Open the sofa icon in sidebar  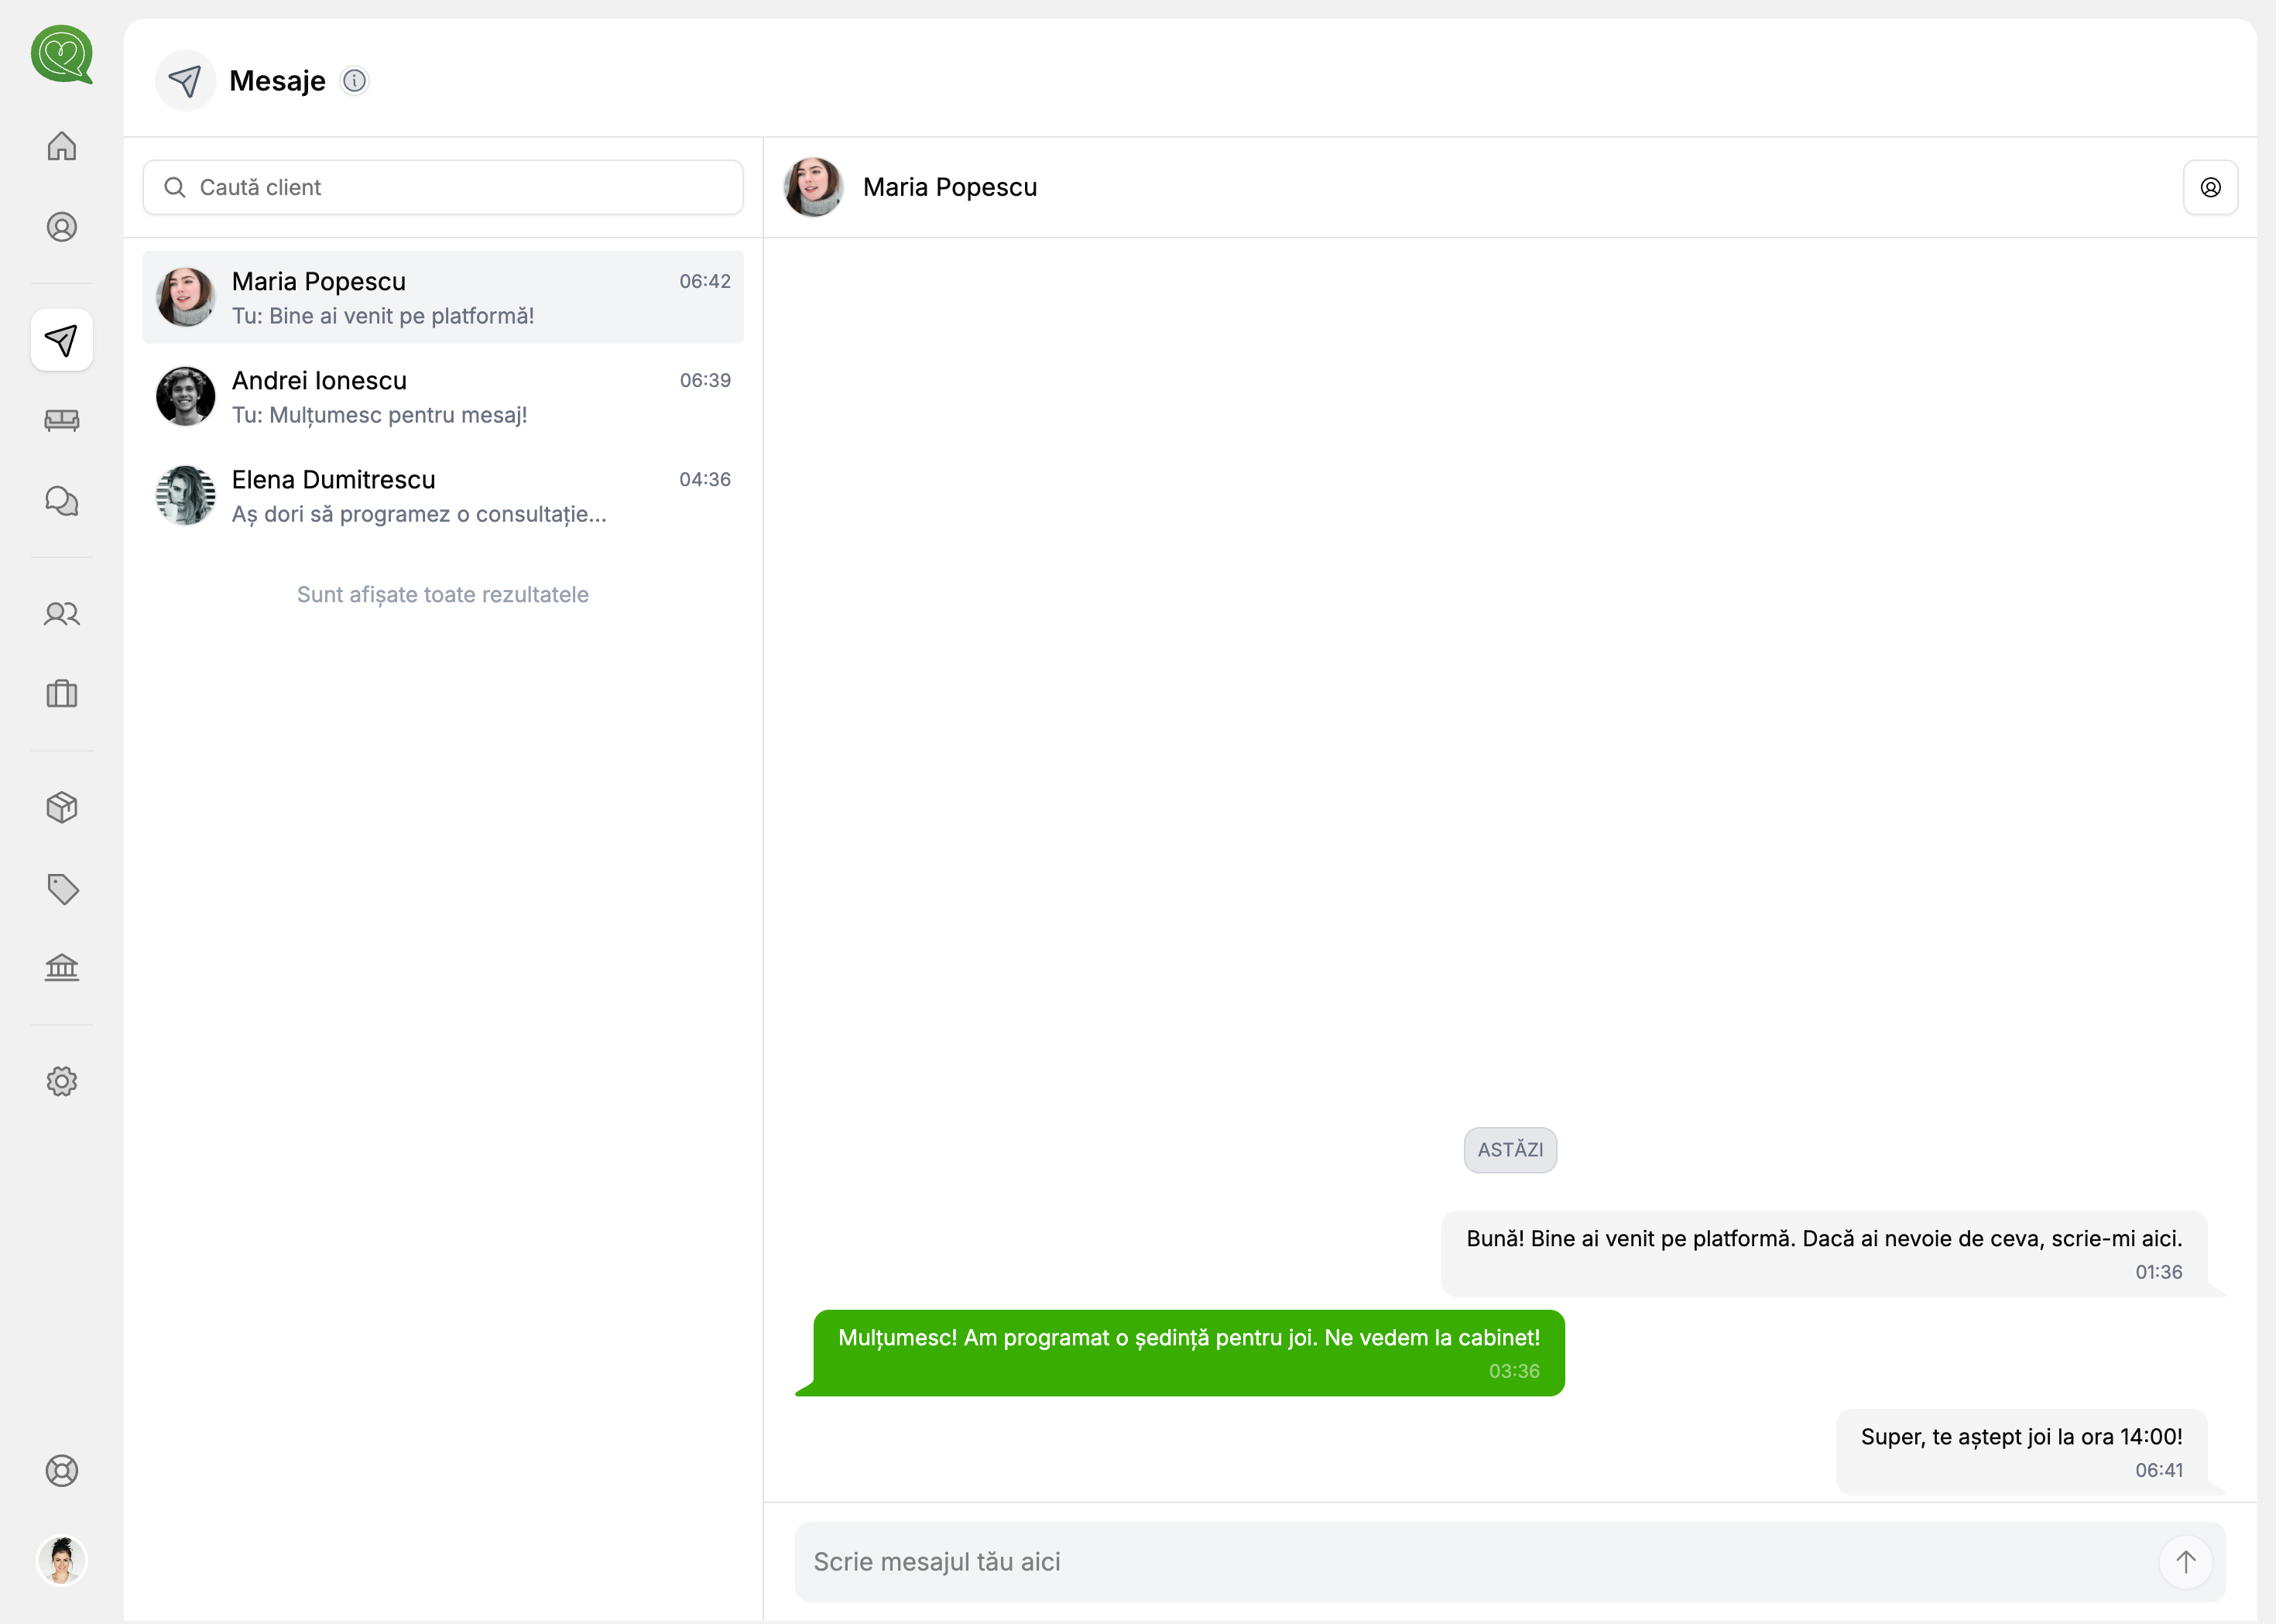coord(62,421)
